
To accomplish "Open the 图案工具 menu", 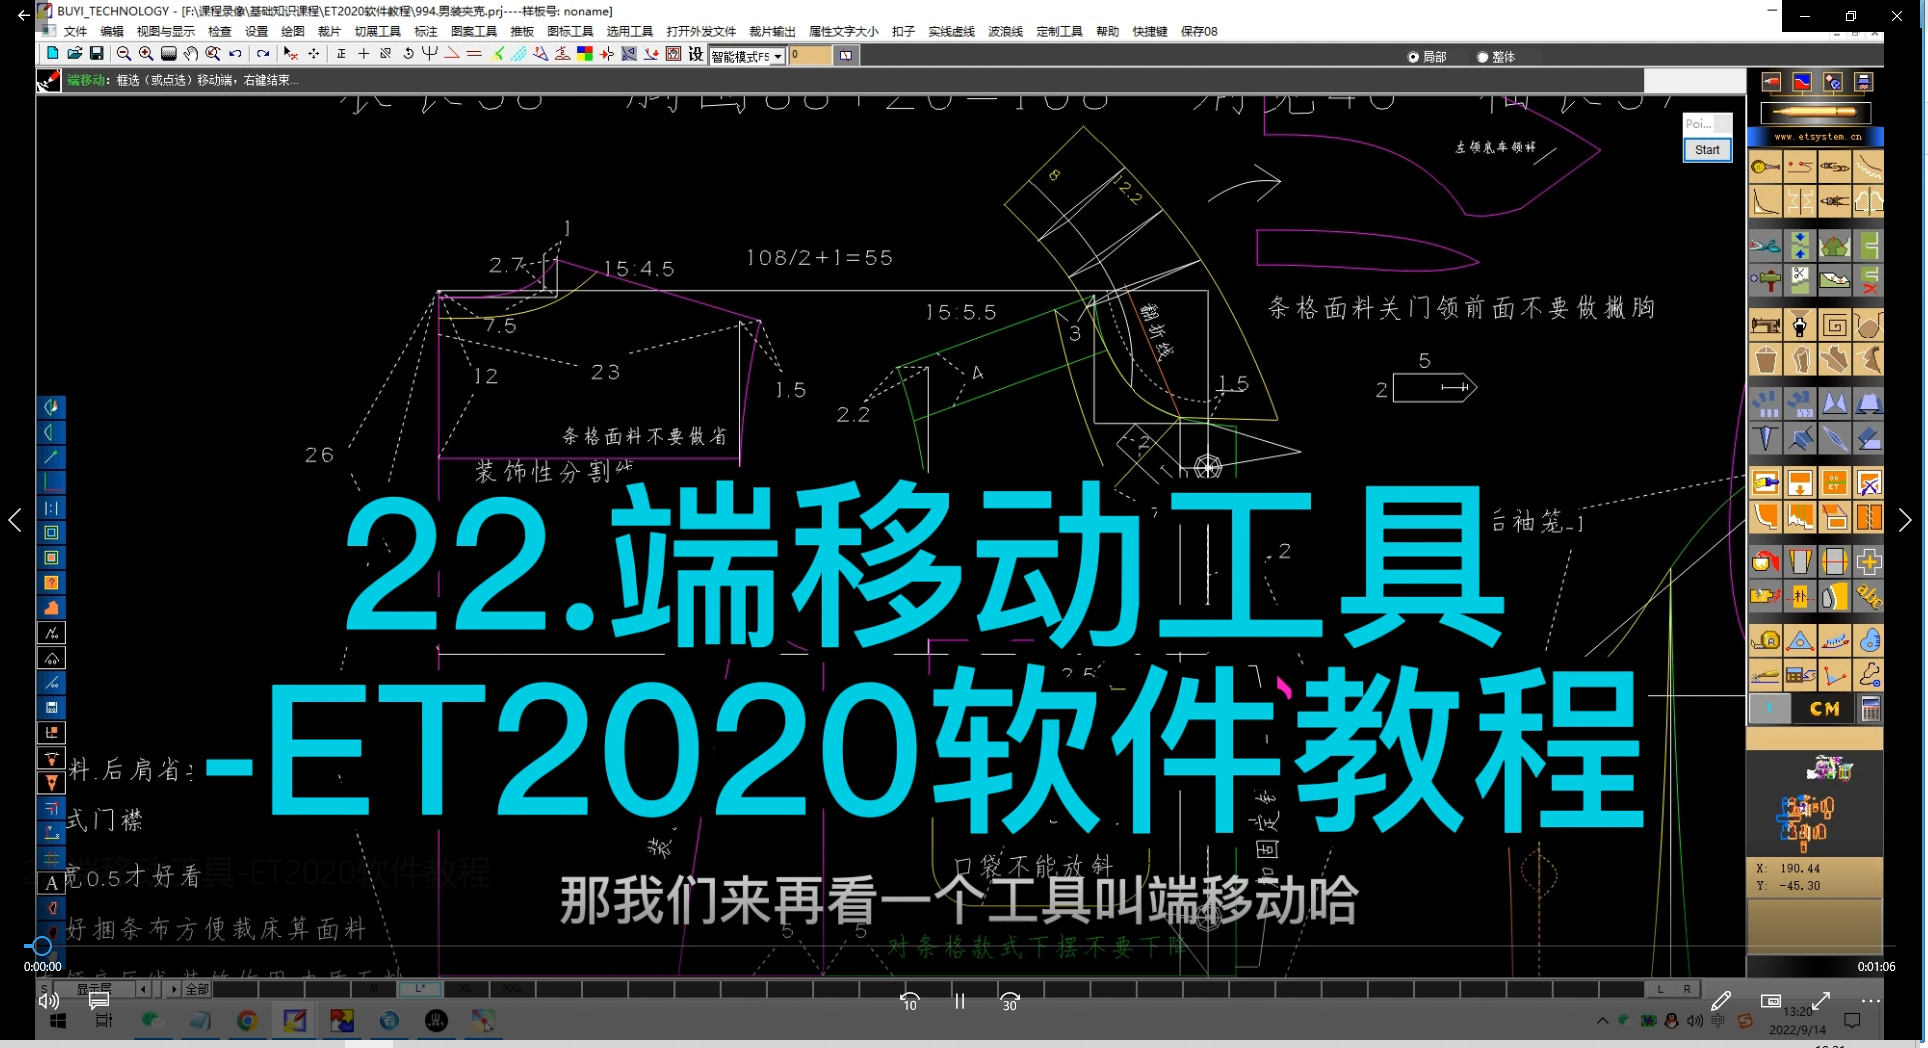I will [474, 31].
